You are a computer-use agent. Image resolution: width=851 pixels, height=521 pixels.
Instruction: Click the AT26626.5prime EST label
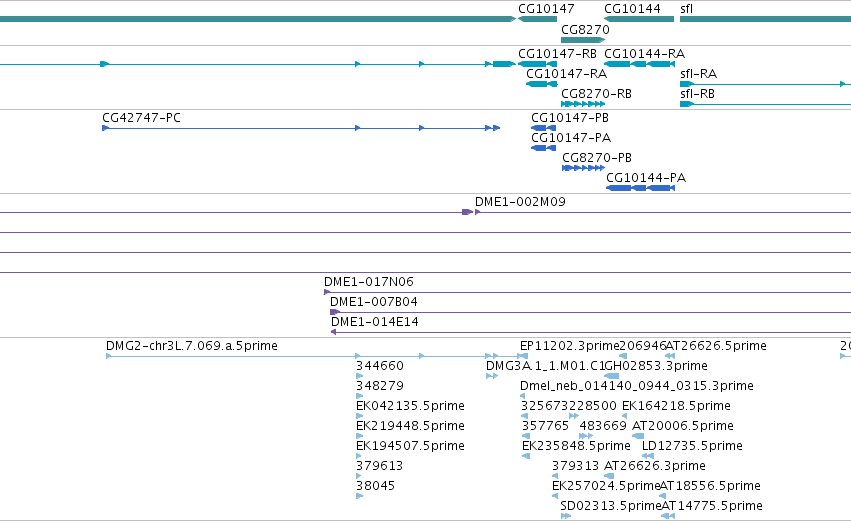coord(716,346)
